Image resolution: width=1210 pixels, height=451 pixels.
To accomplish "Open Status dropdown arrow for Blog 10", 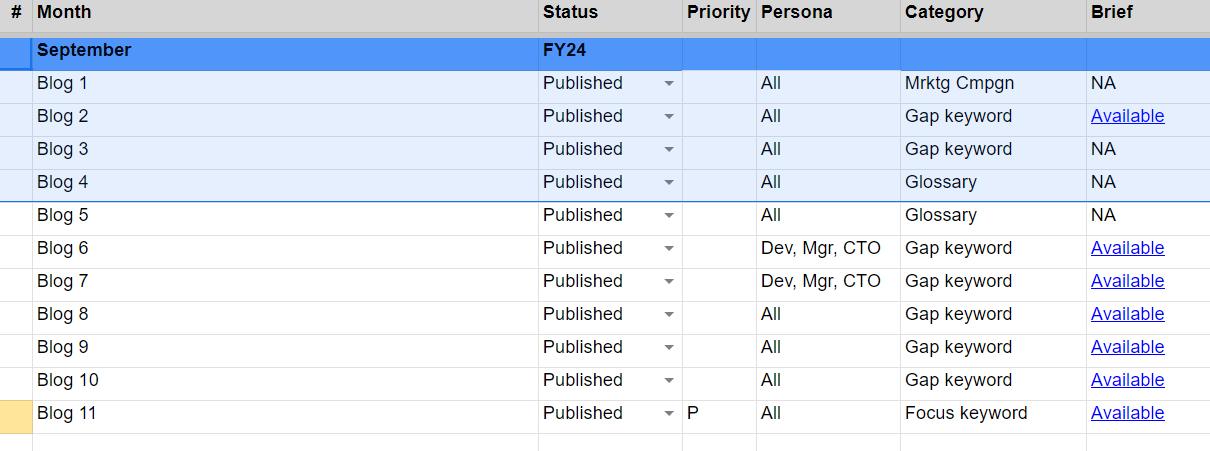I will point(669,381).
